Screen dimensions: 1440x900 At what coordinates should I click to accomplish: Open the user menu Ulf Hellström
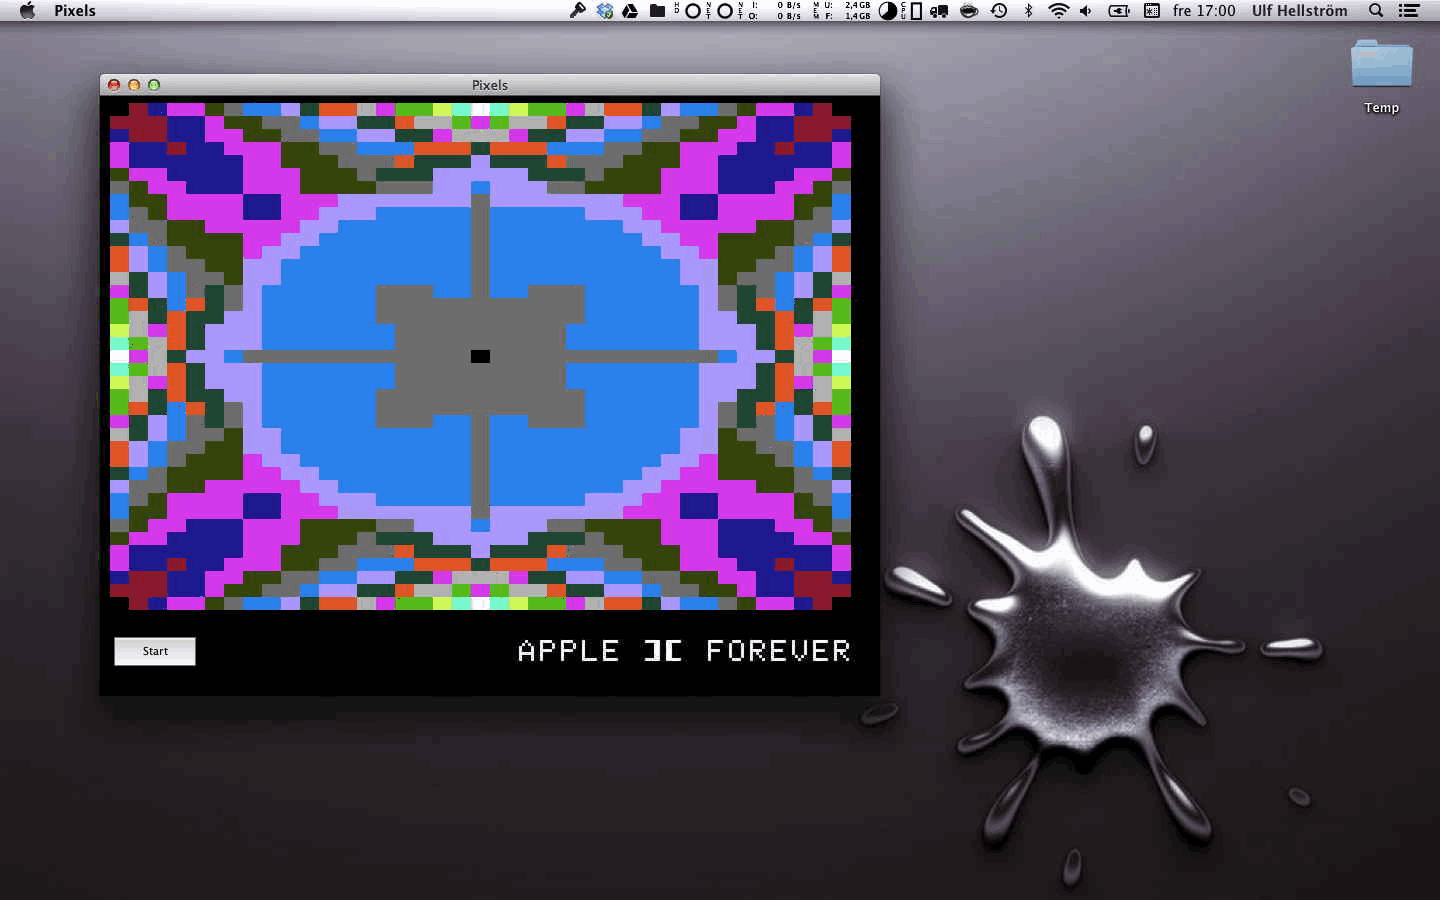pyautogui.click(x=1300, y=11)
